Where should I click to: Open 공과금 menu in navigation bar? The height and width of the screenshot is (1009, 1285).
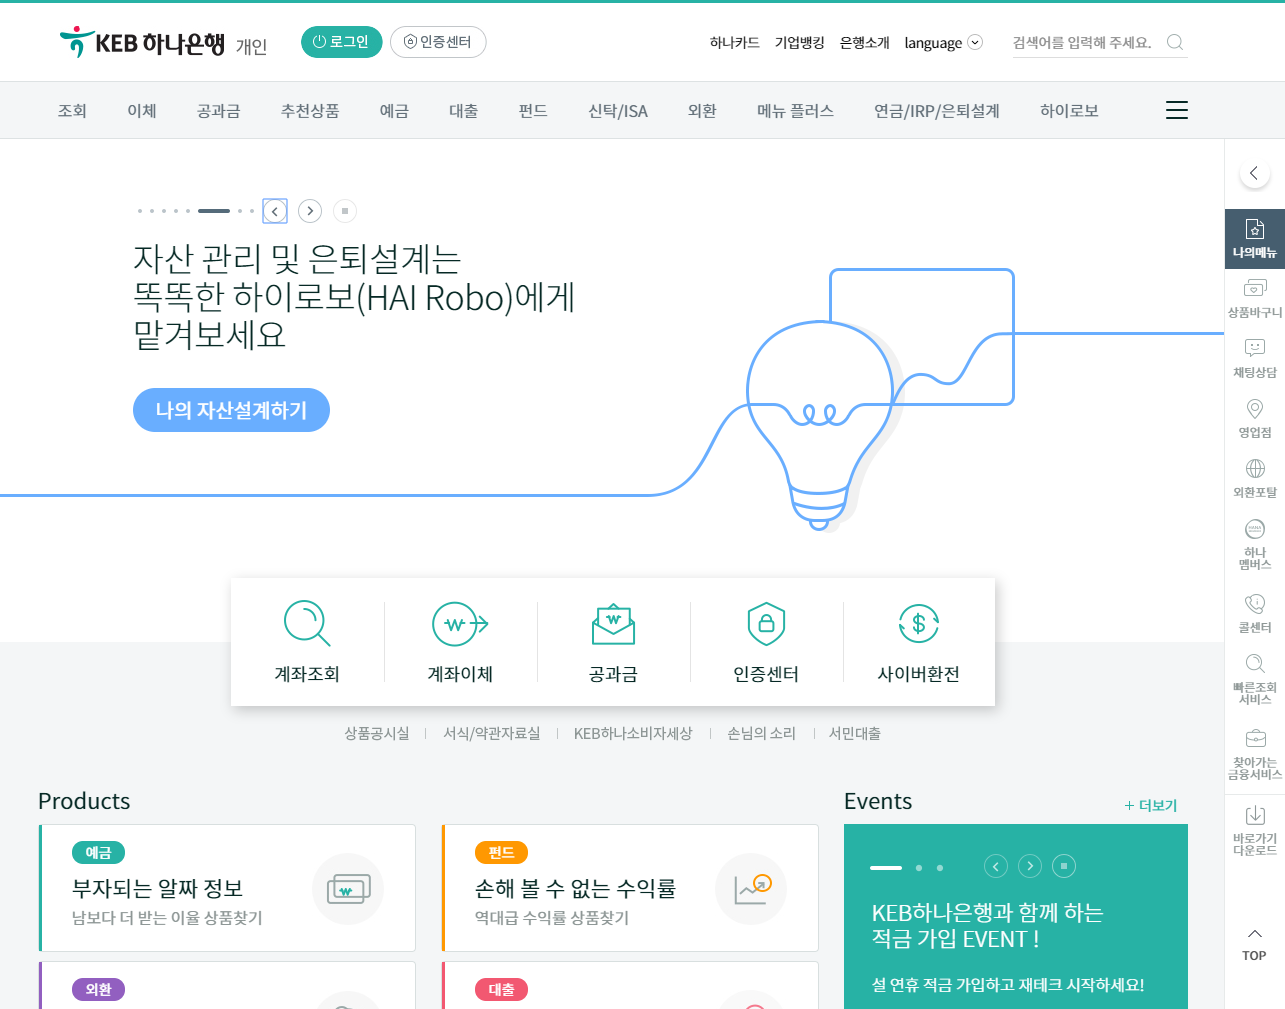218,111
